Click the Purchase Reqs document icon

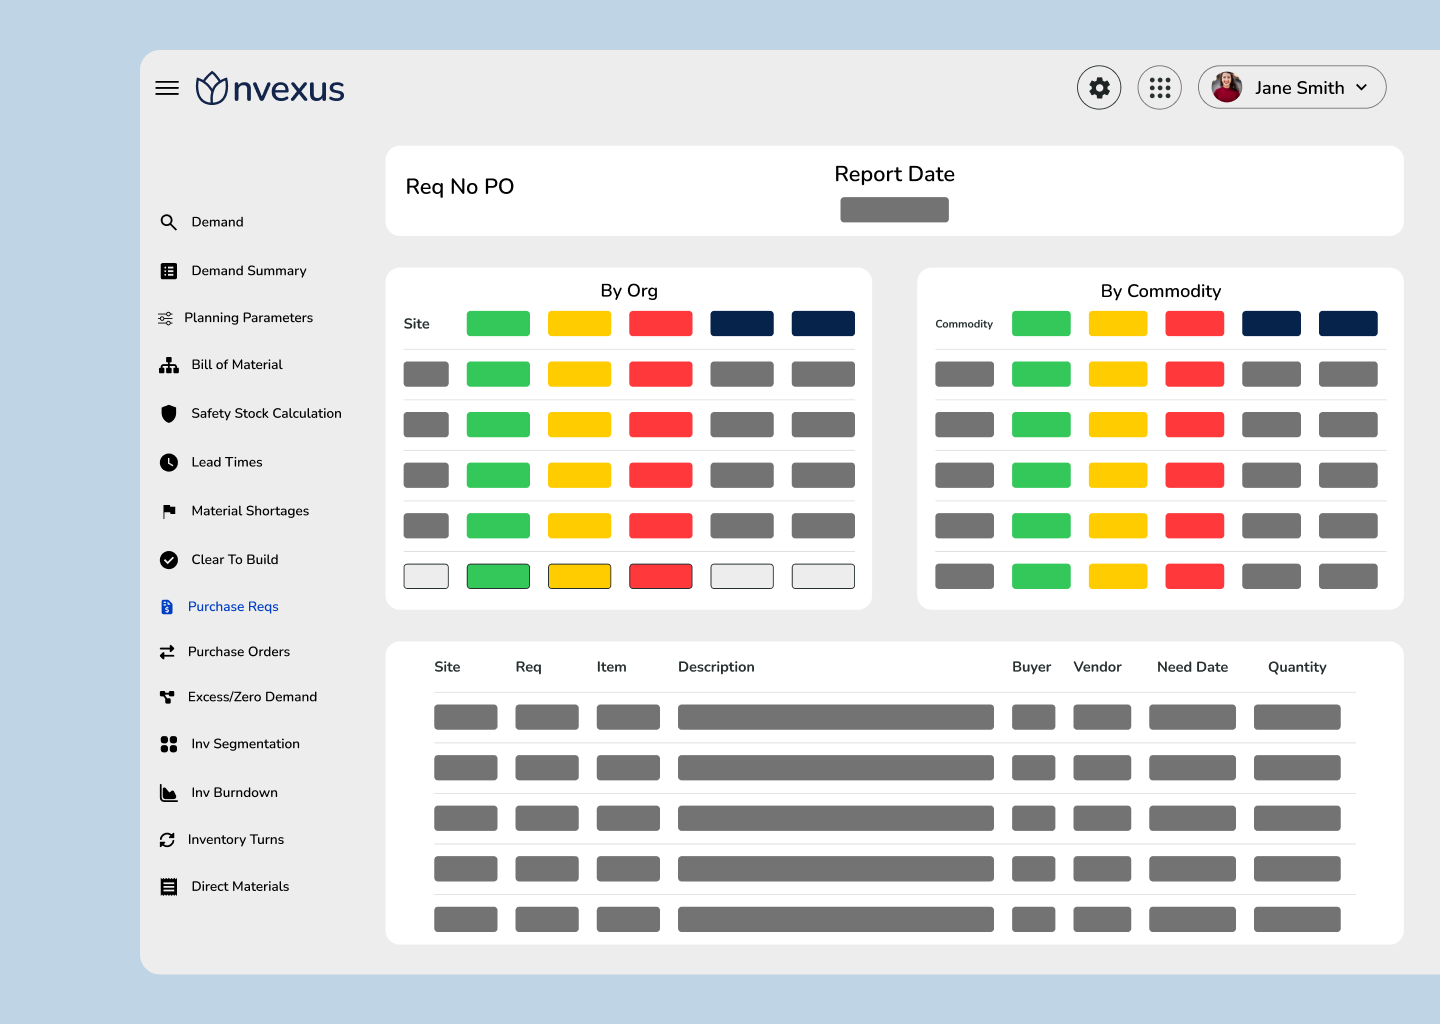[167, 607]
